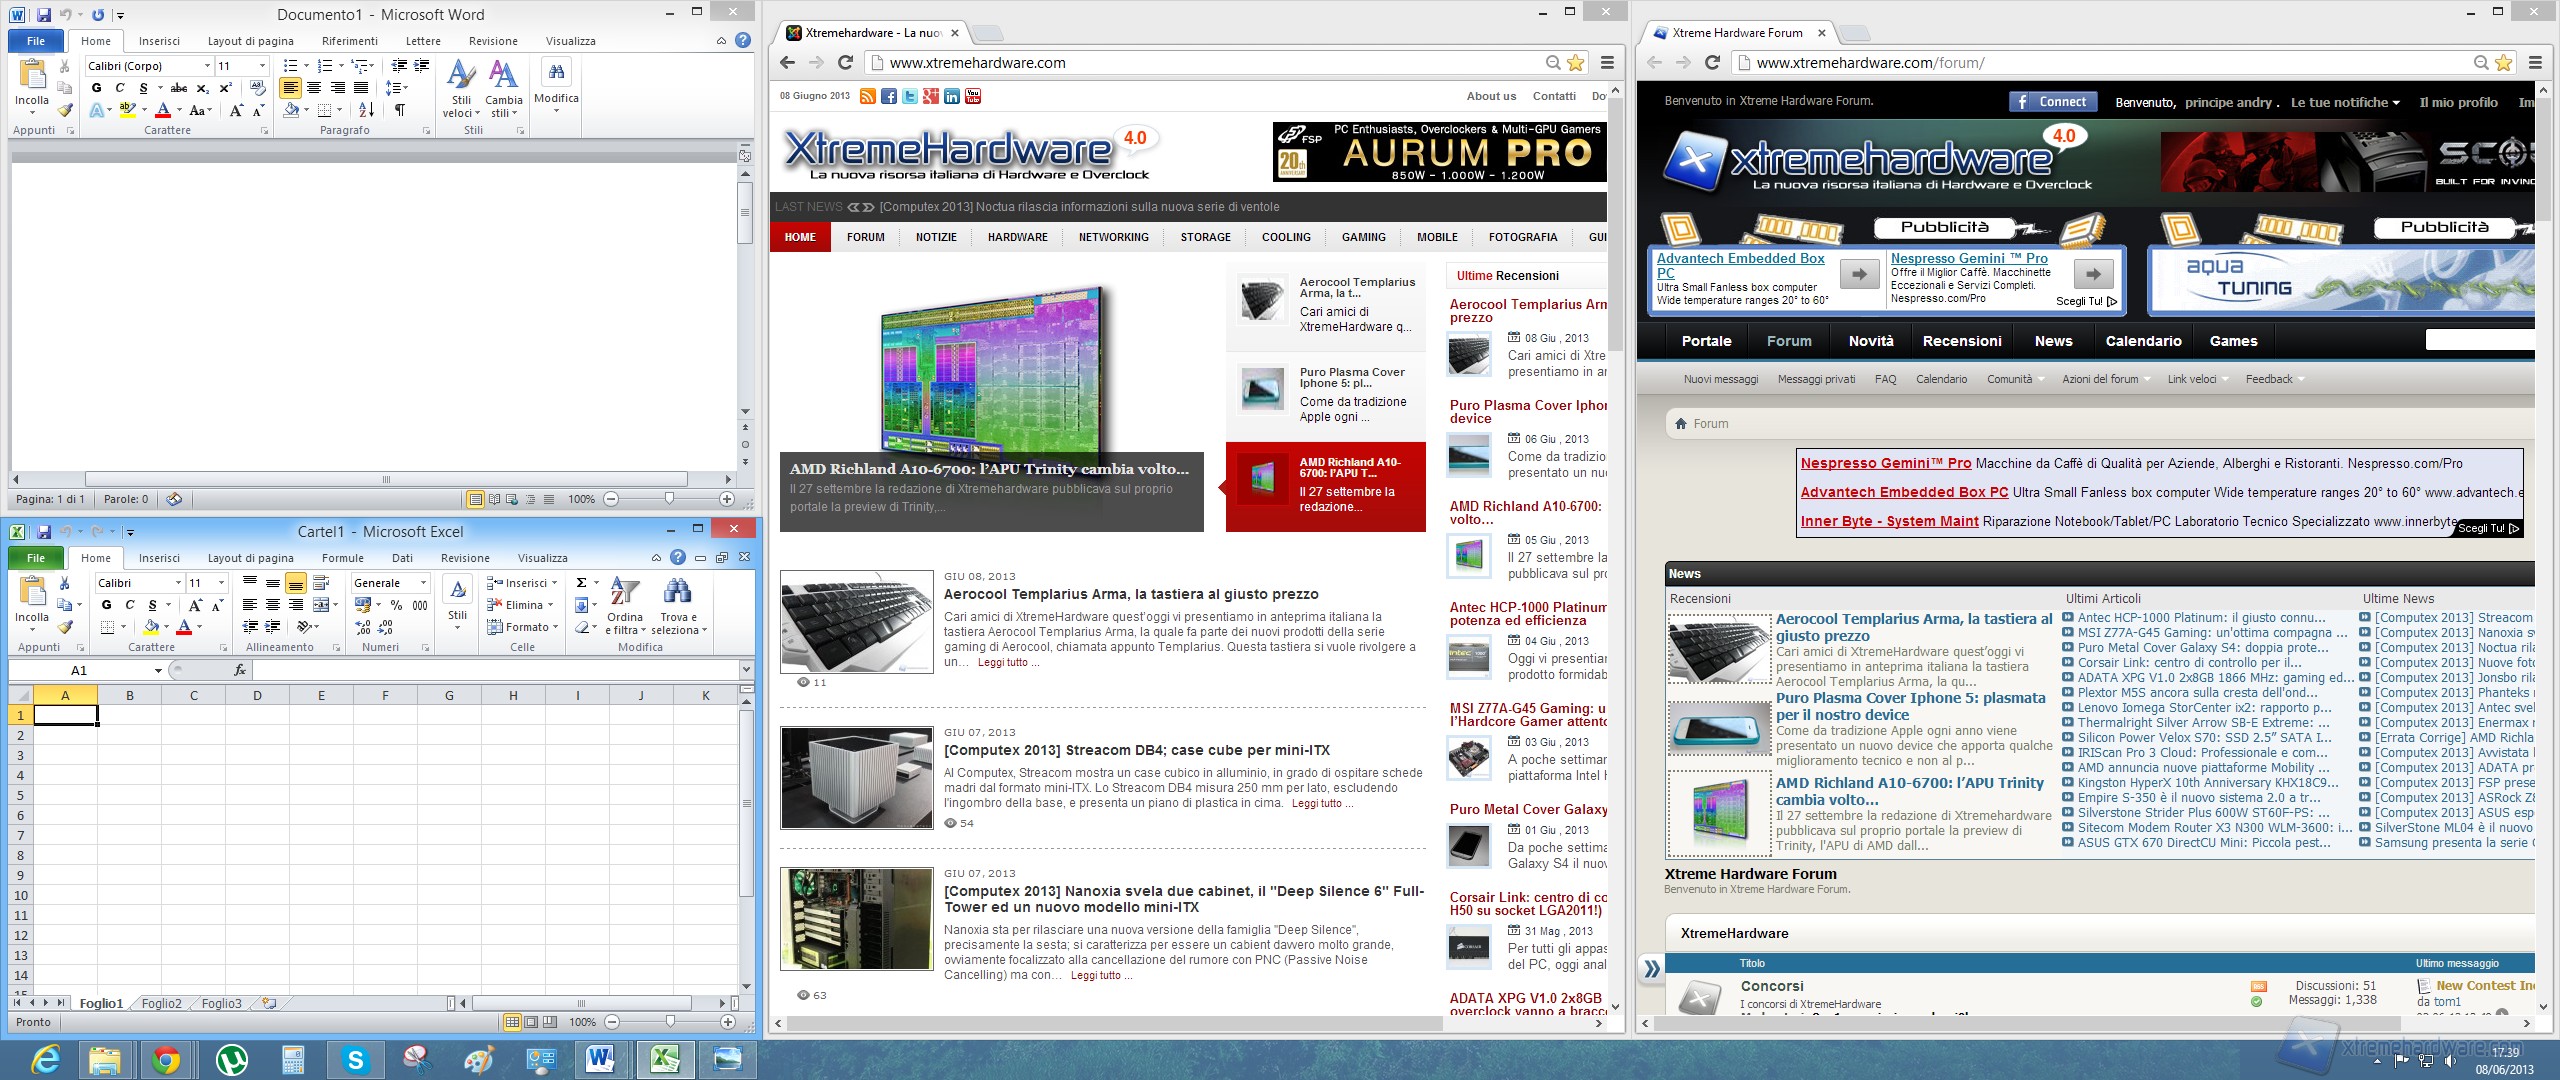This screenshot has height=1080, width=2560.
Task: Open Skype from the Windows taskbar
Action: [x=354, y=1058]
